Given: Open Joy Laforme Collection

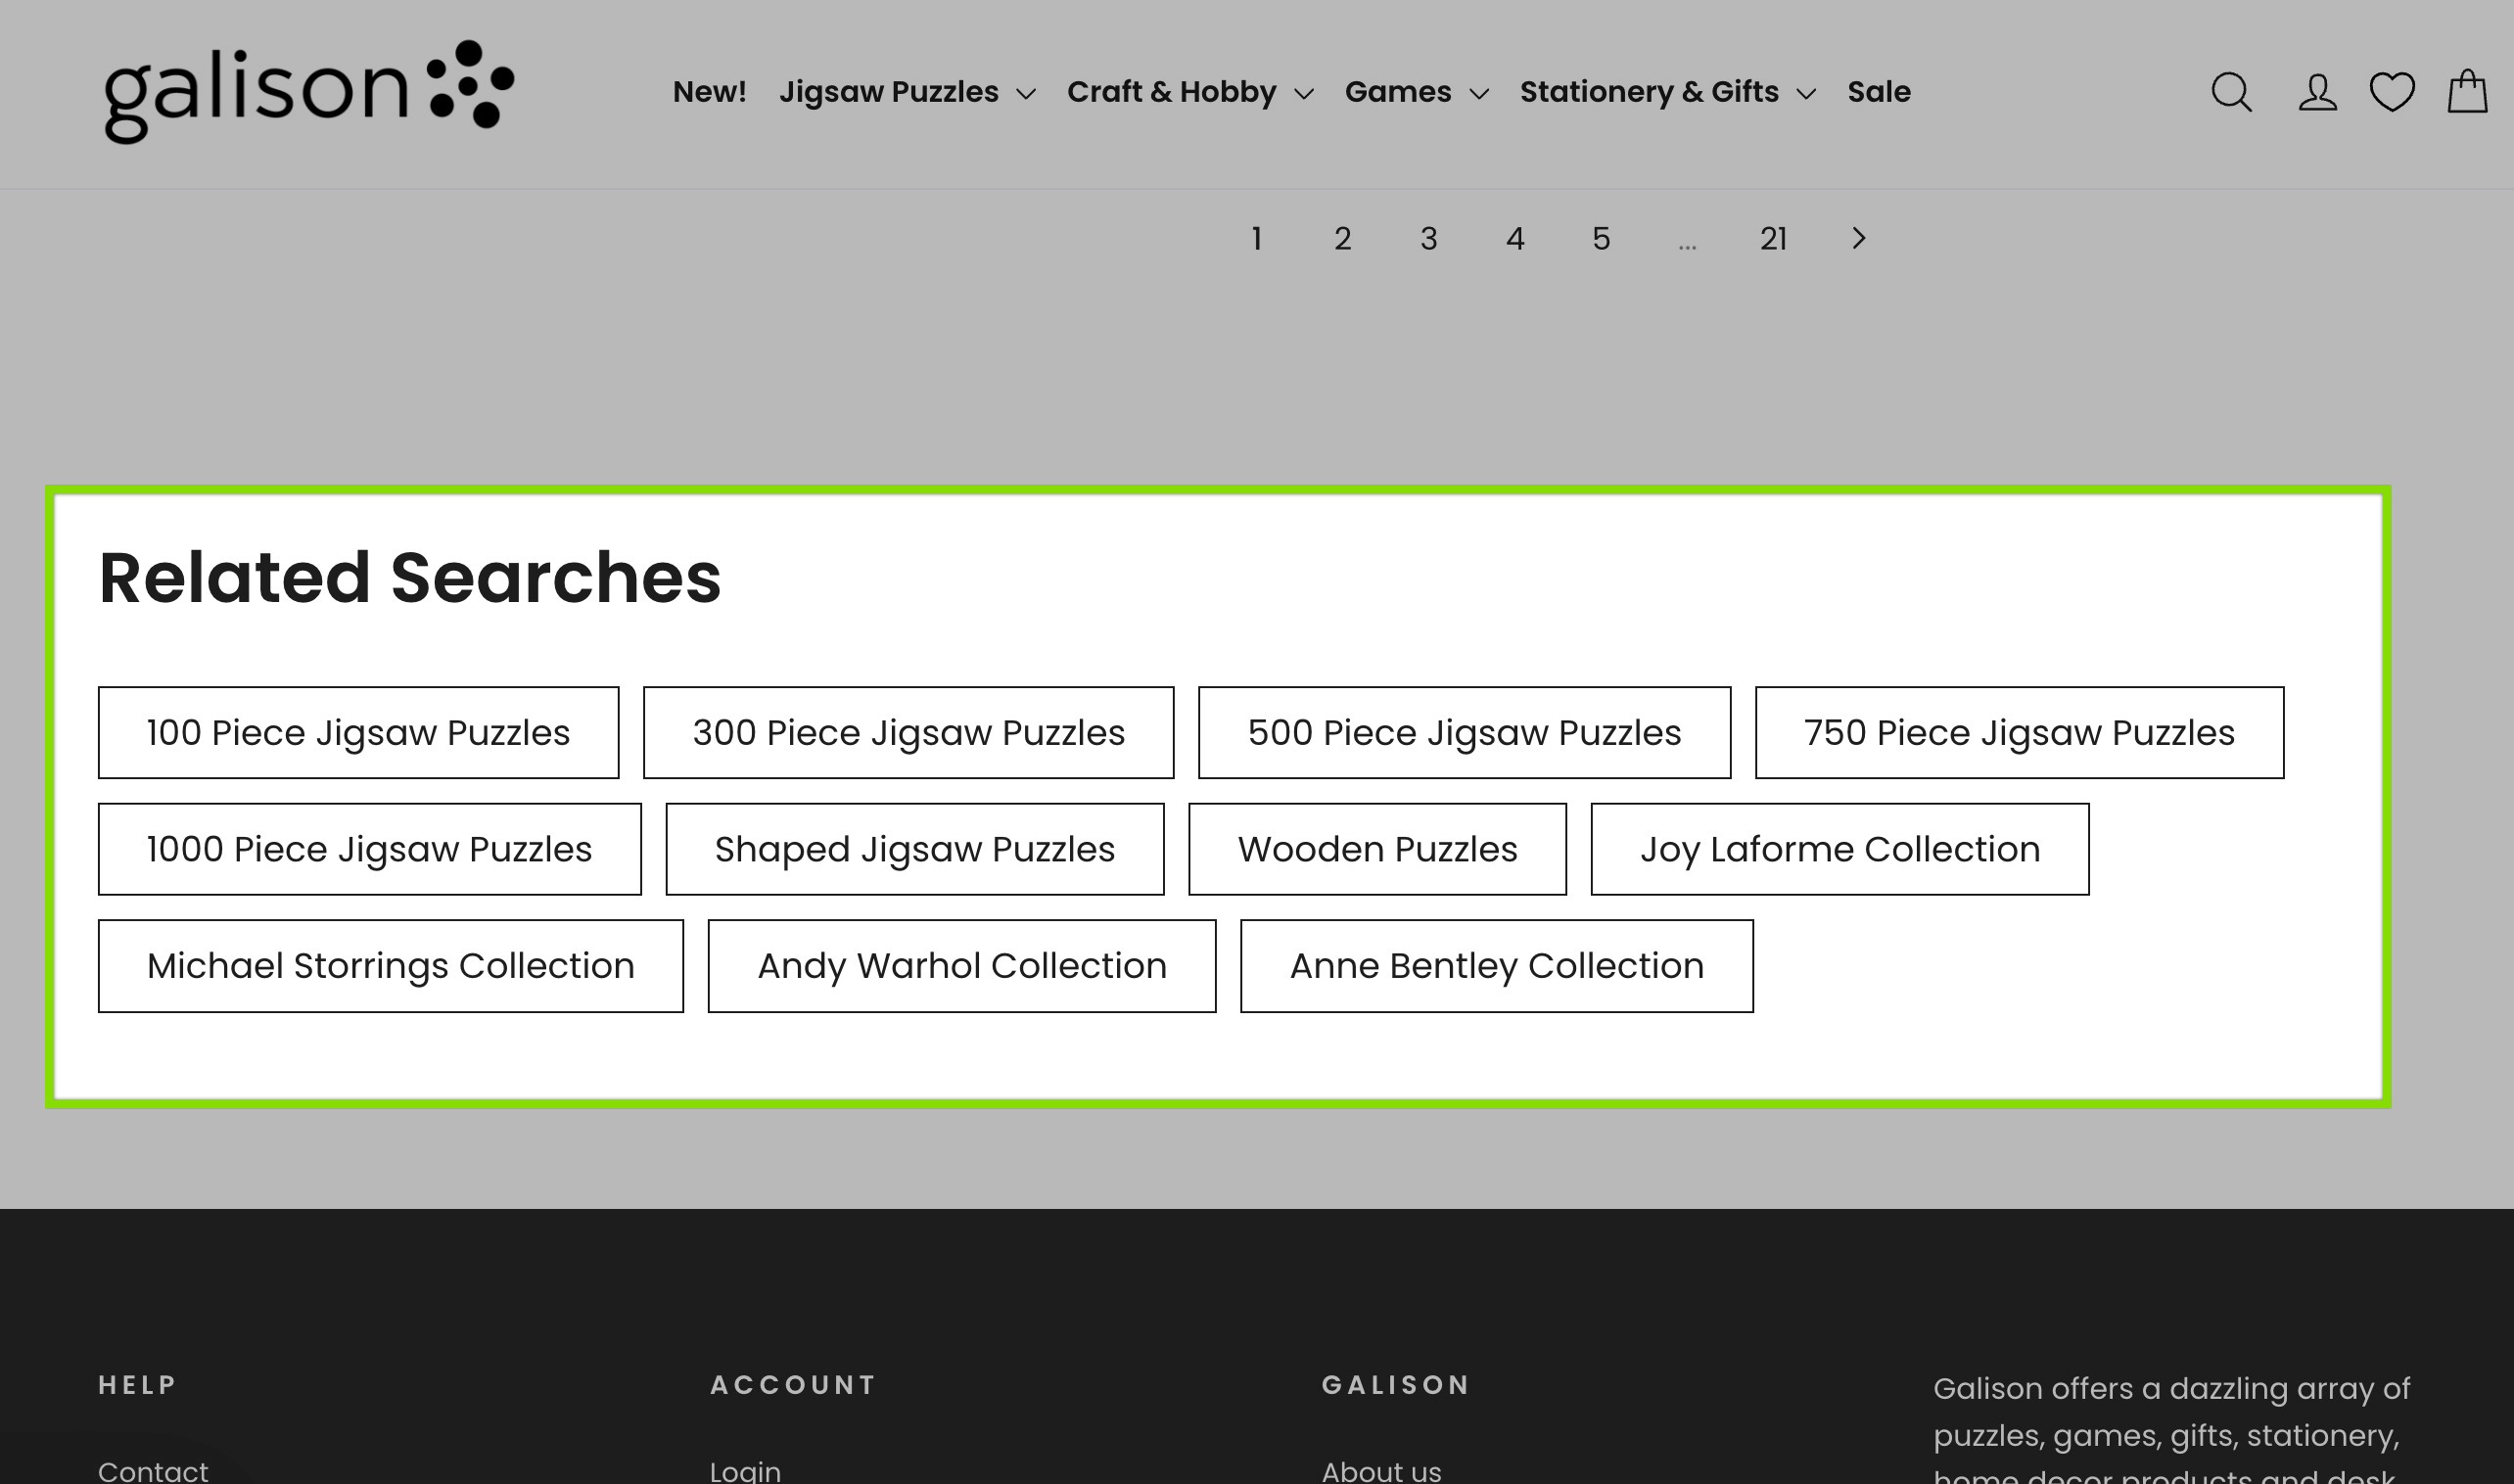Looking at the screenshot, I should click(1839, 849).
